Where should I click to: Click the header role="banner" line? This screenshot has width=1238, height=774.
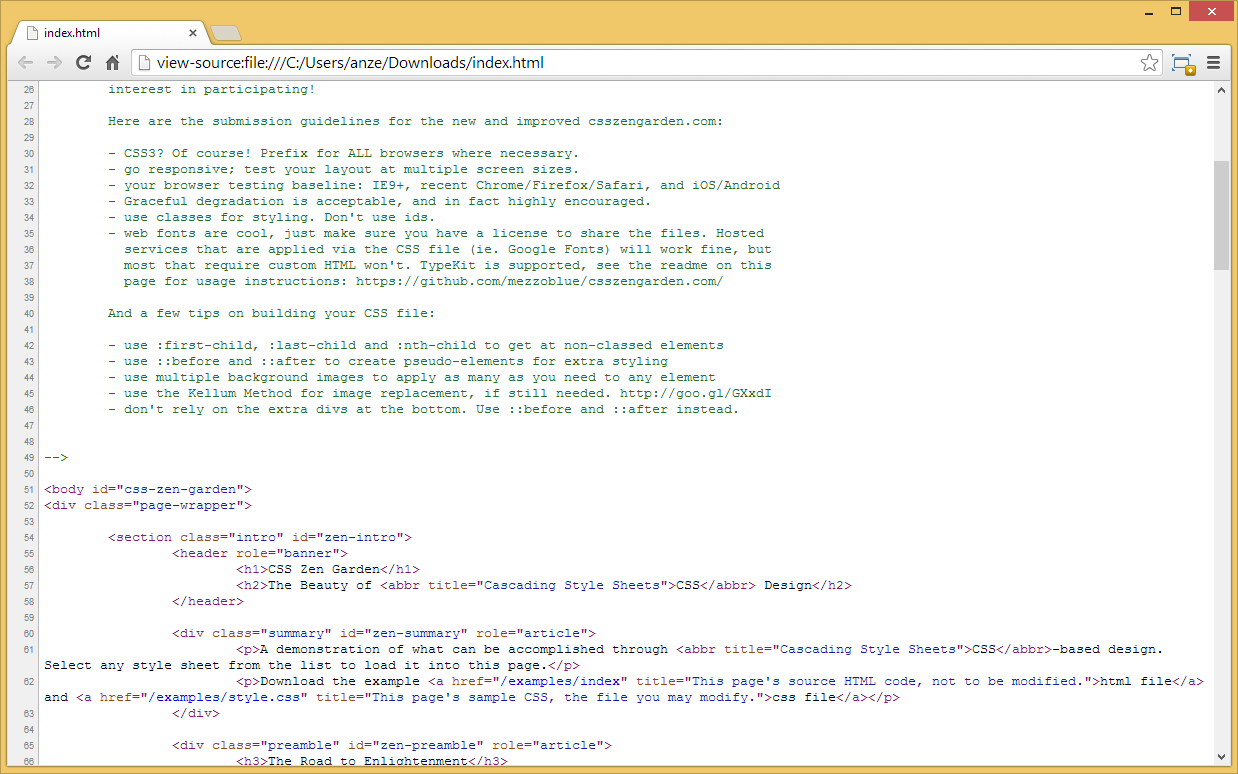pyautogui.click(x=260, y=554)
